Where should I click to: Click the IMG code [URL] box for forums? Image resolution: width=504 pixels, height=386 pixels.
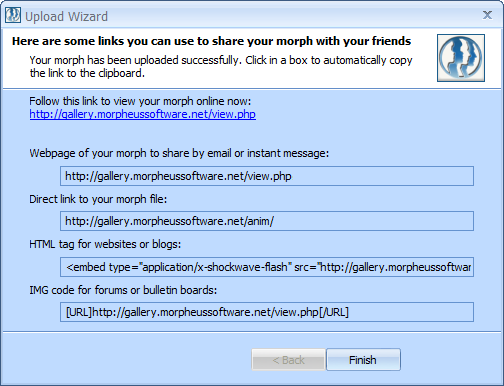pyautogui.click(x=267, y=312)
